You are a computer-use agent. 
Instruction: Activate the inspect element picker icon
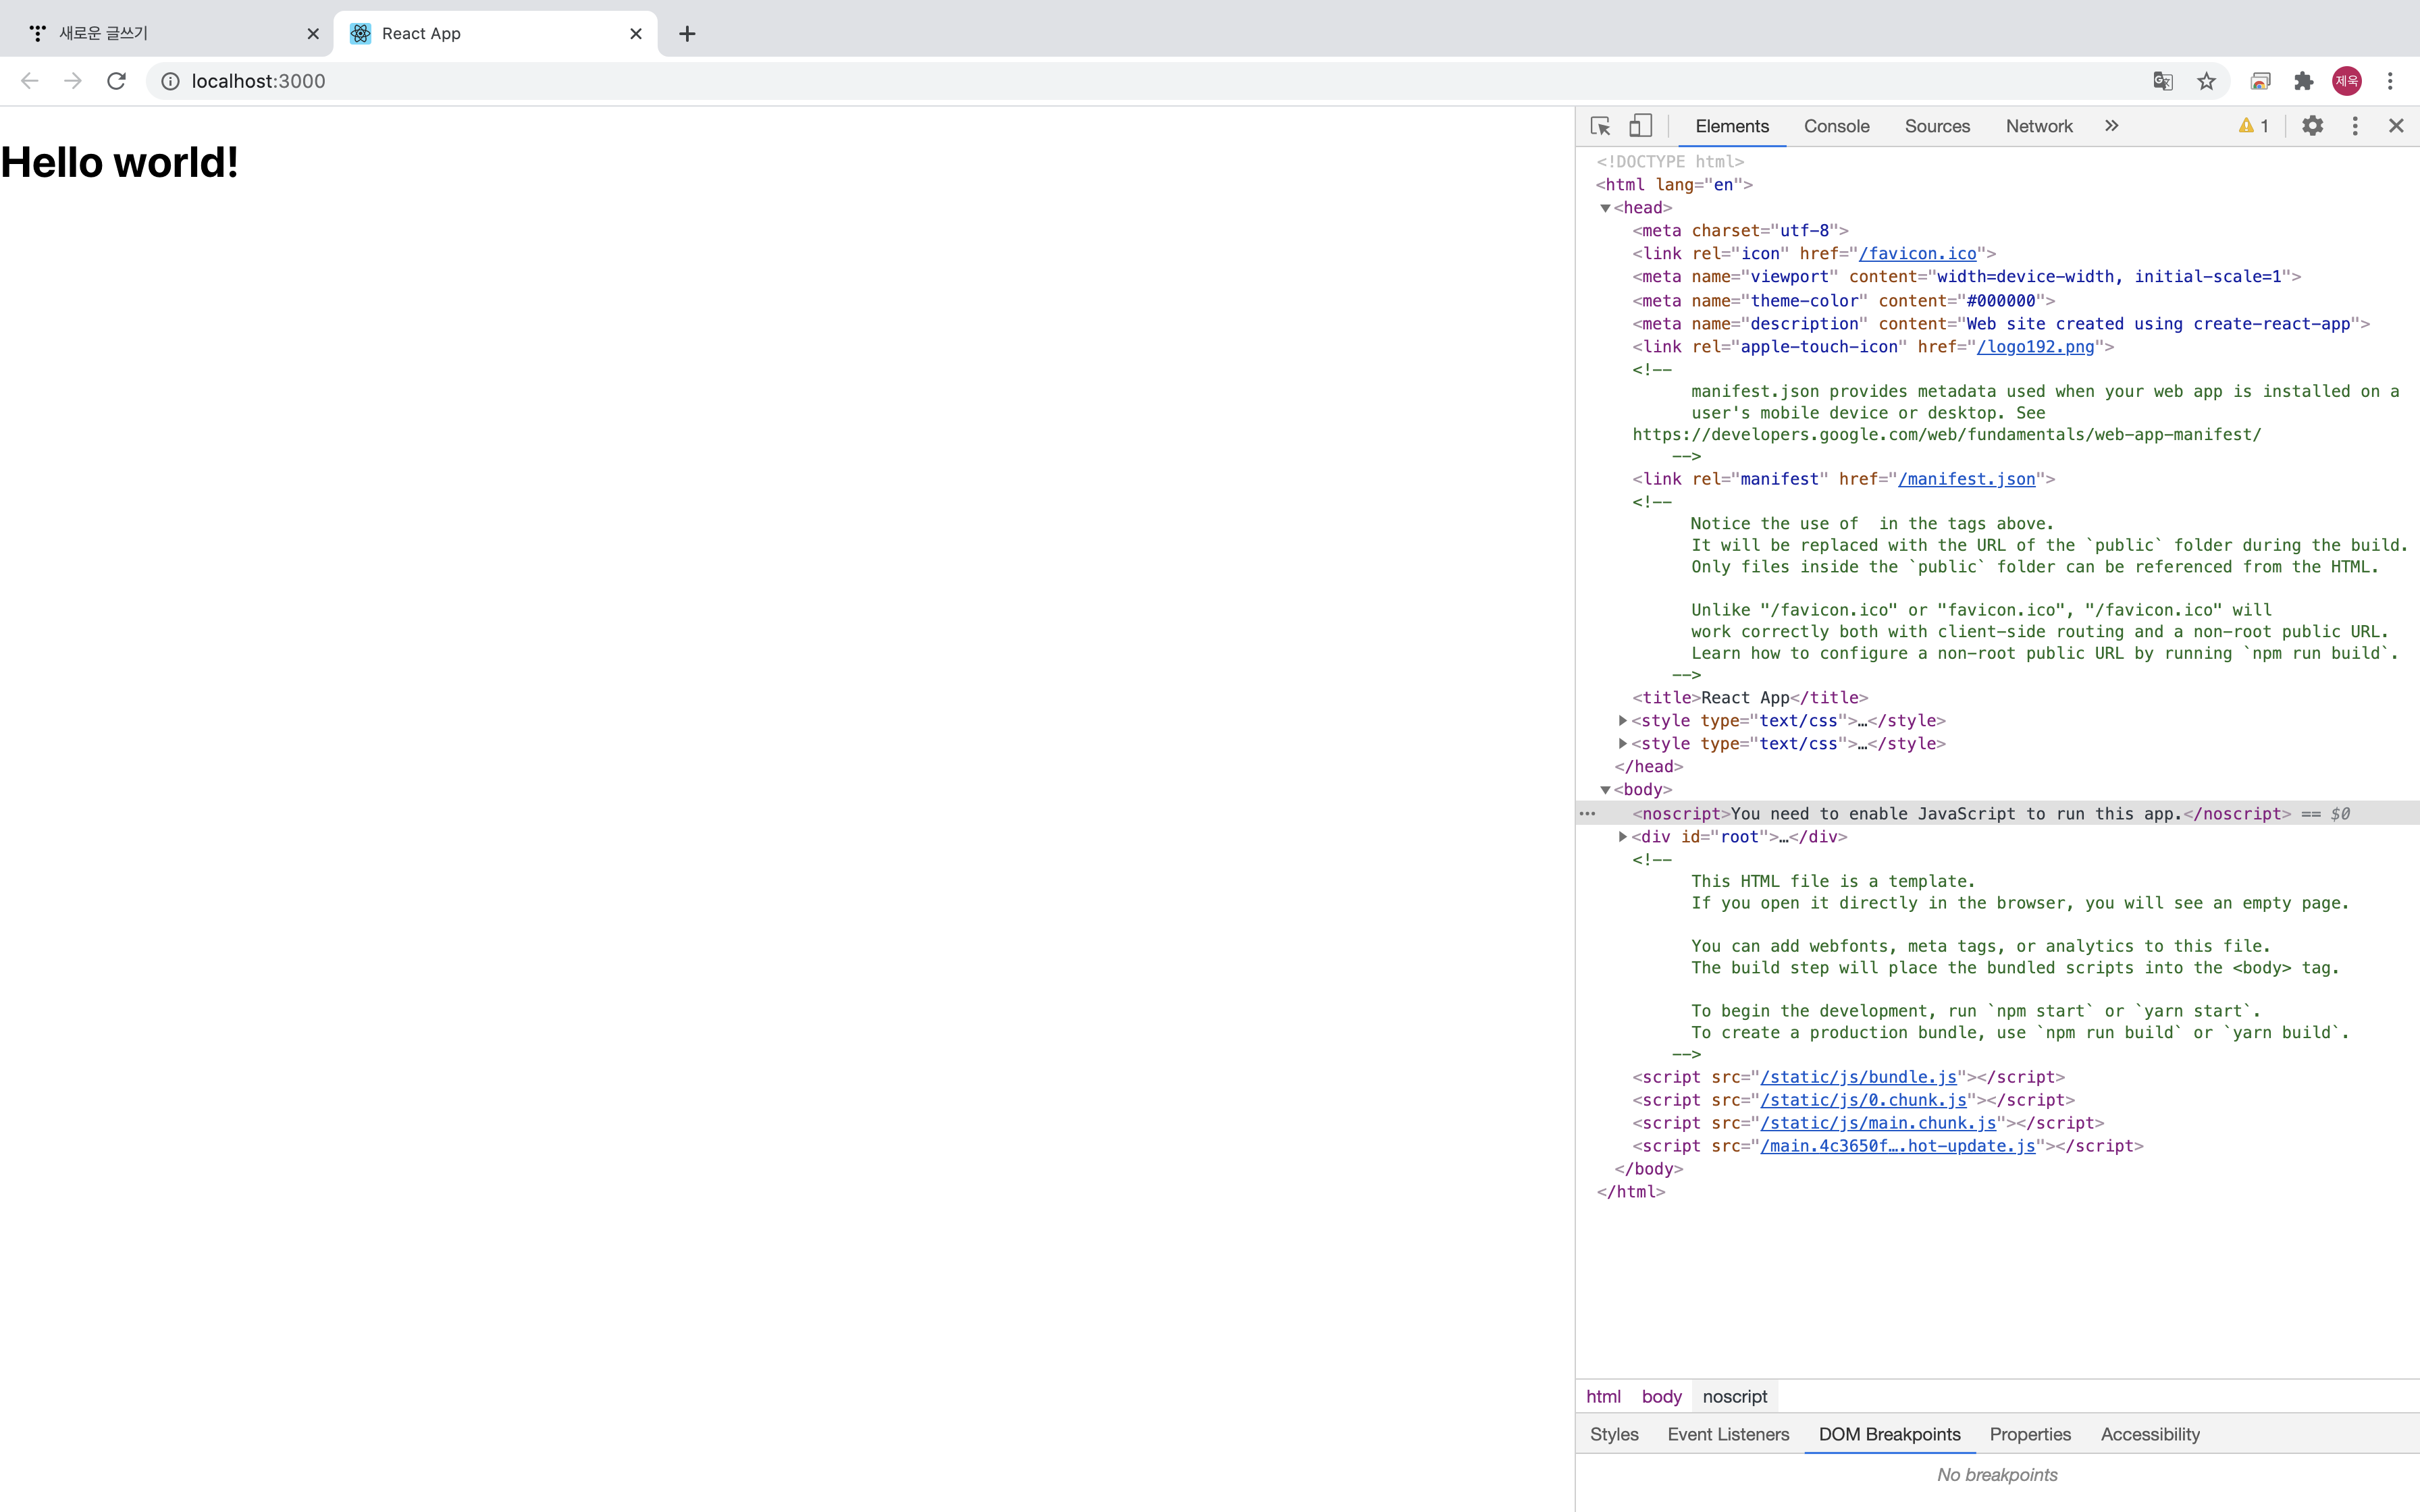coord(1600,126)
